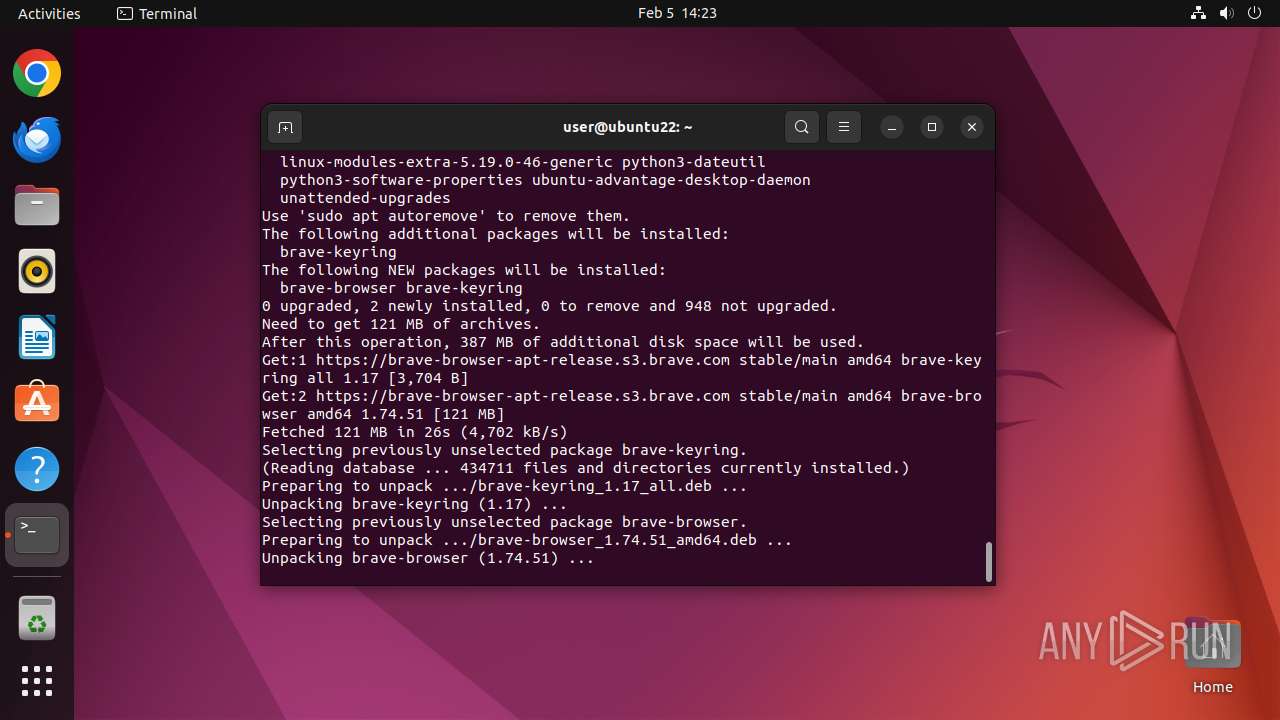Open the Files manager in dock
The image size is (1280, 720).
click(x=37, y=205)
